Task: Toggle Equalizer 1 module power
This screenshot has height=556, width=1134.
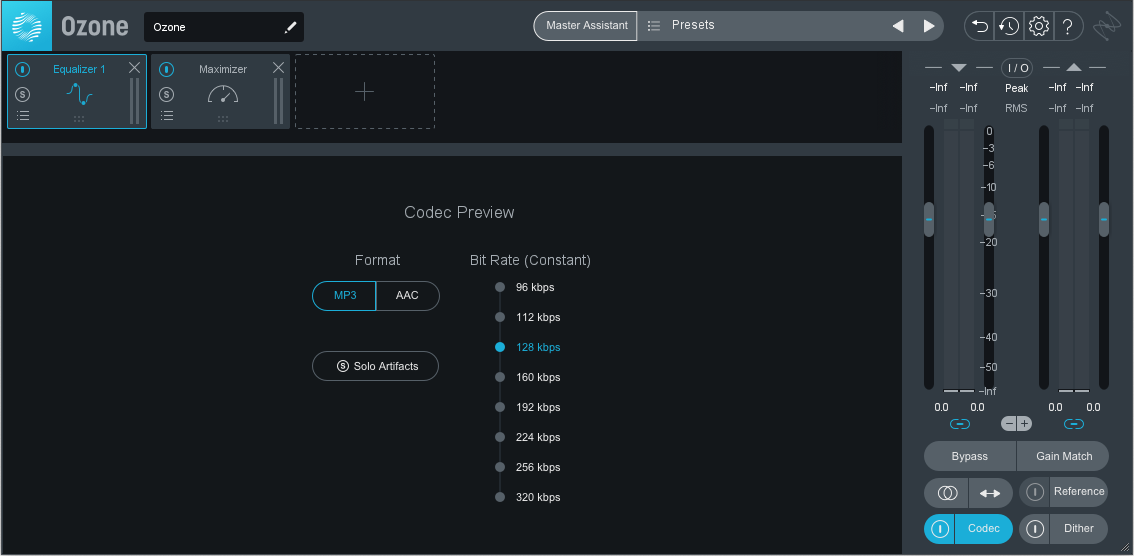Action: (x=23, y=69)
